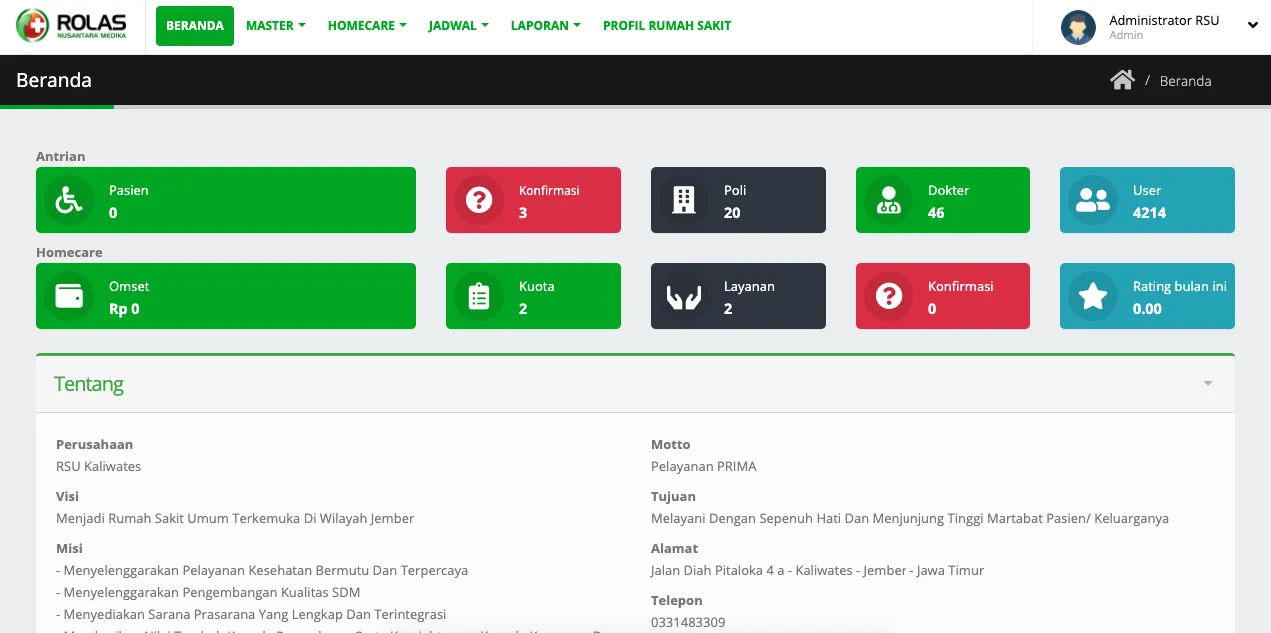The image size is (1271, 633).
Task: Open the Rating bulan ini card
Action: pos(1147,296)
